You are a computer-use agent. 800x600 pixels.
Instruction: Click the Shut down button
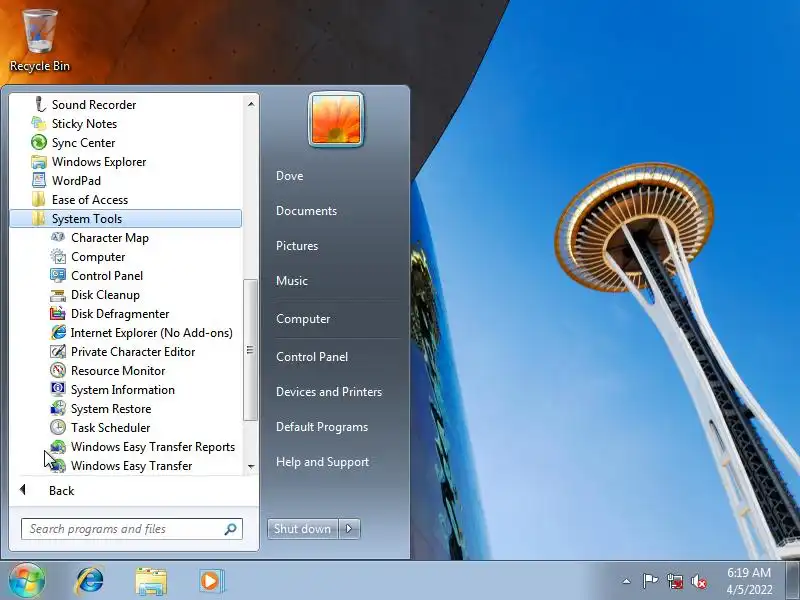click(303, 529)
